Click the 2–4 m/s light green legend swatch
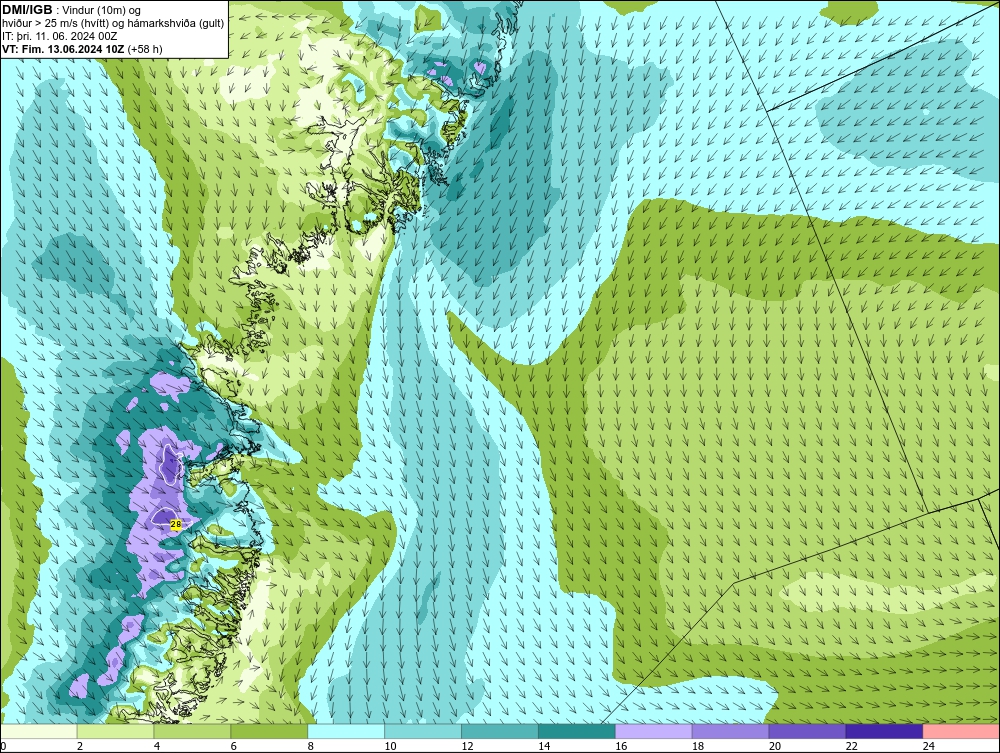Screen dimensions: 1000x753 pos(115,731)
